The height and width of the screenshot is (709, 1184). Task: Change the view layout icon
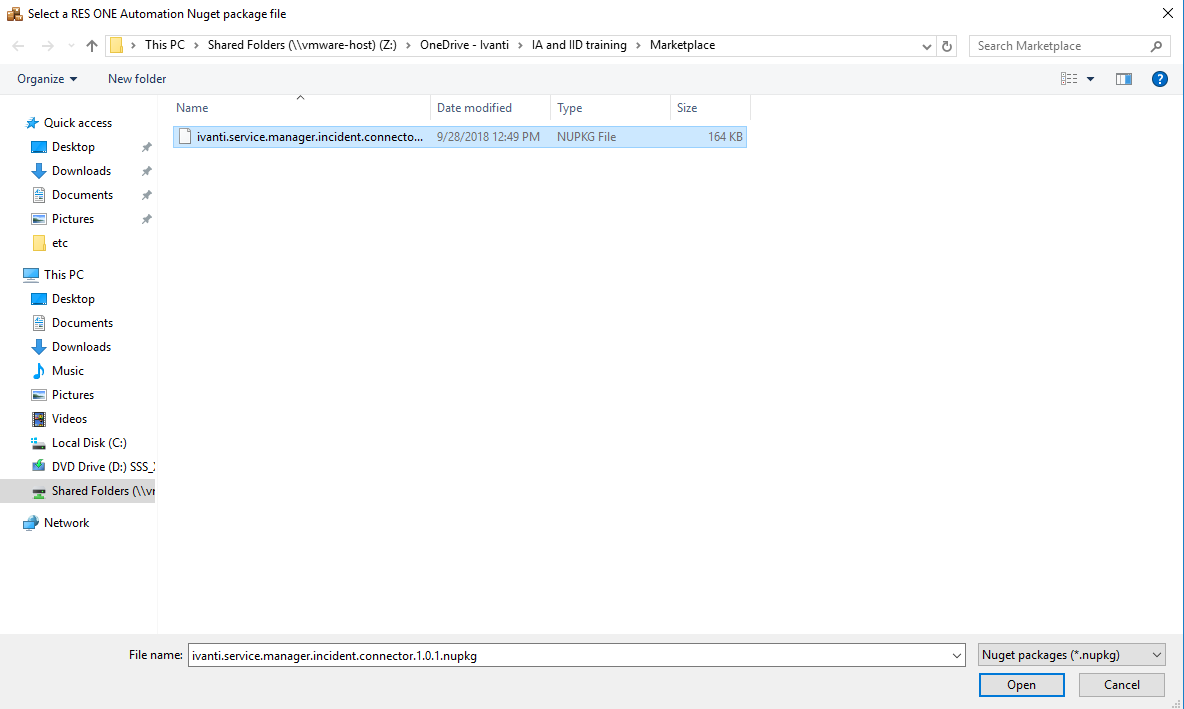[x=1068, y=79]
